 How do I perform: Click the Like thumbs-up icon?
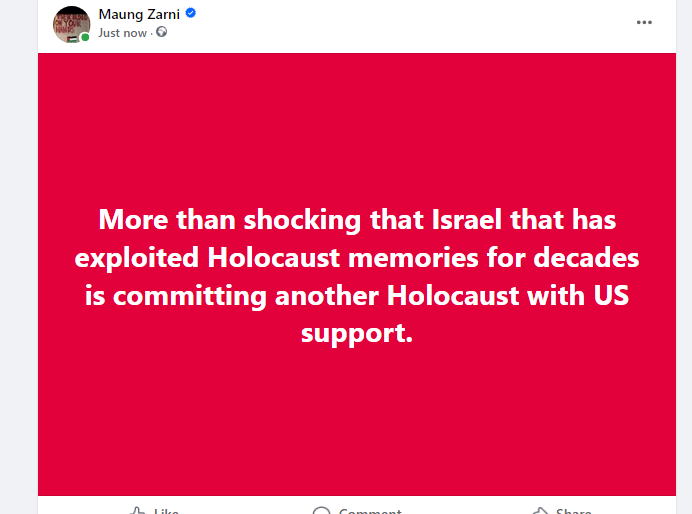click(138, 511)
